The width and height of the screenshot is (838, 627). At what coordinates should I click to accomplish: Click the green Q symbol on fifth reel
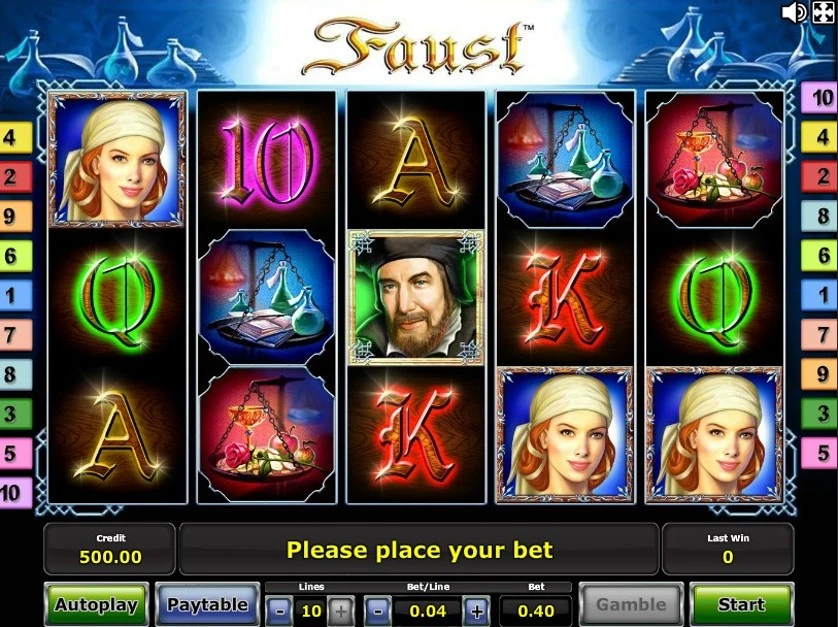click(715, 297)
